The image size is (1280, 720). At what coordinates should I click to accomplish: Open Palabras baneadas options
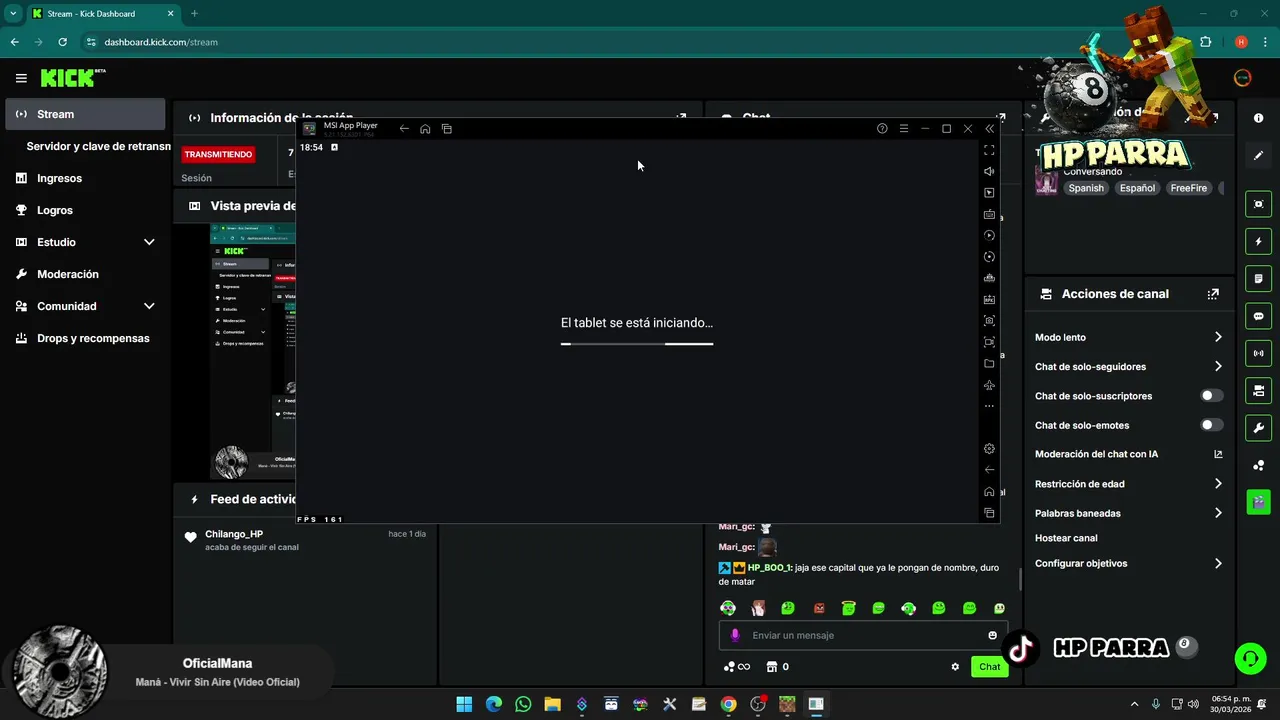pyautogui.click(x=1128, y=513)
